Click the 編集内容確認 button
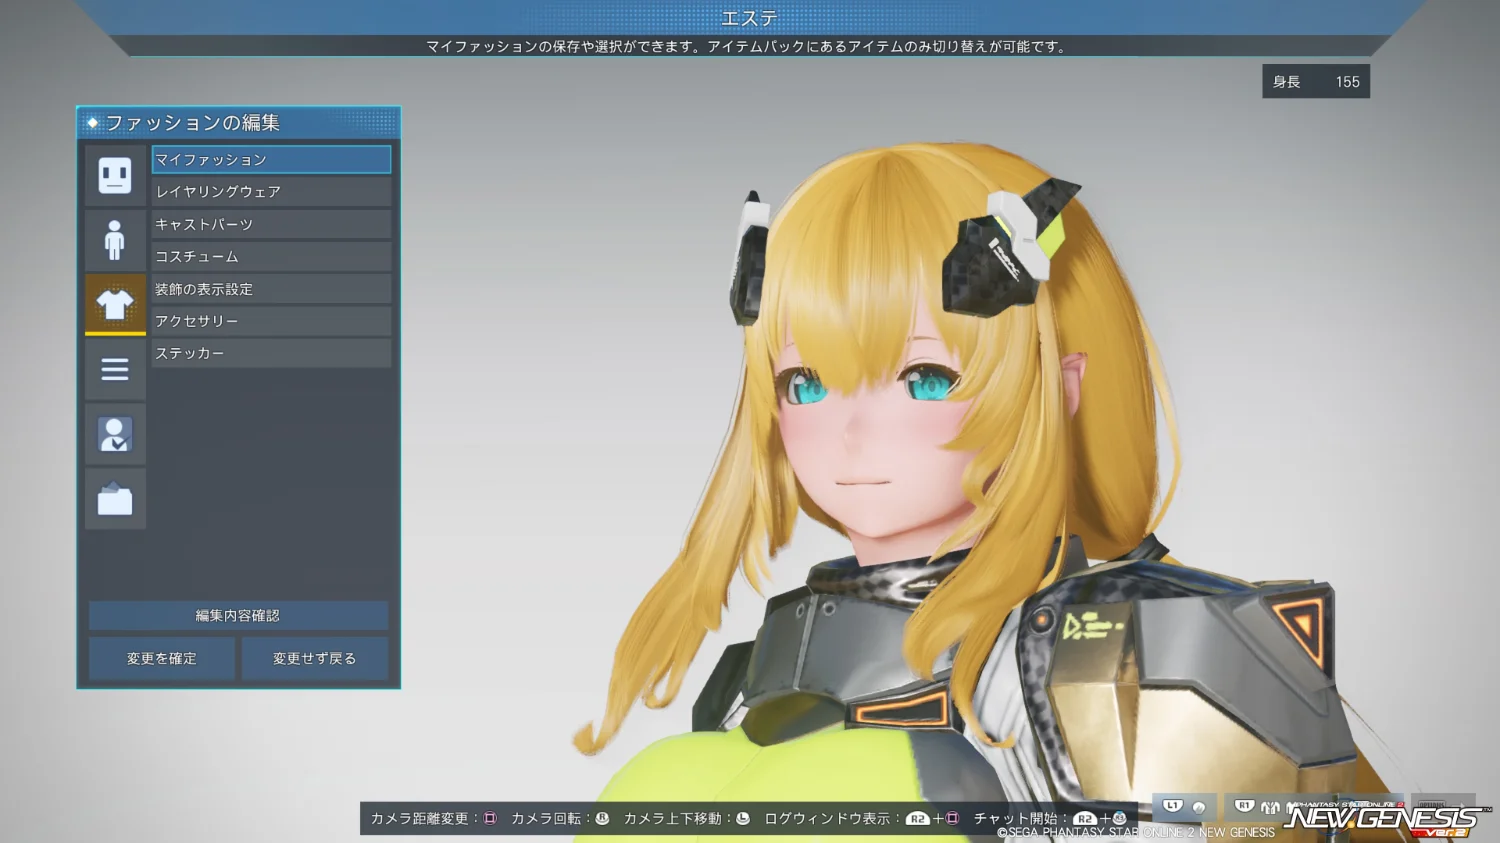 click(238, 616)
